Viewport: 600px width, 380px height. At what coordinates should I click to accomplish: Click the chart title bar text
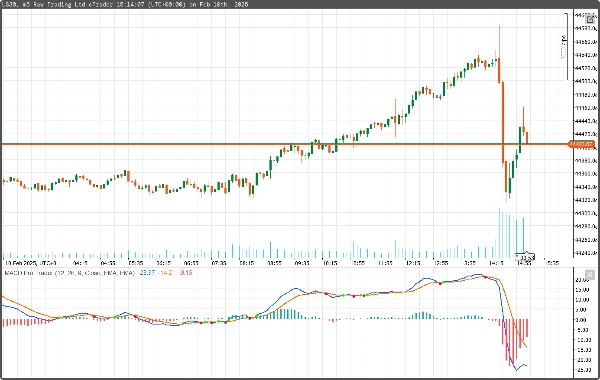[126, 4]
